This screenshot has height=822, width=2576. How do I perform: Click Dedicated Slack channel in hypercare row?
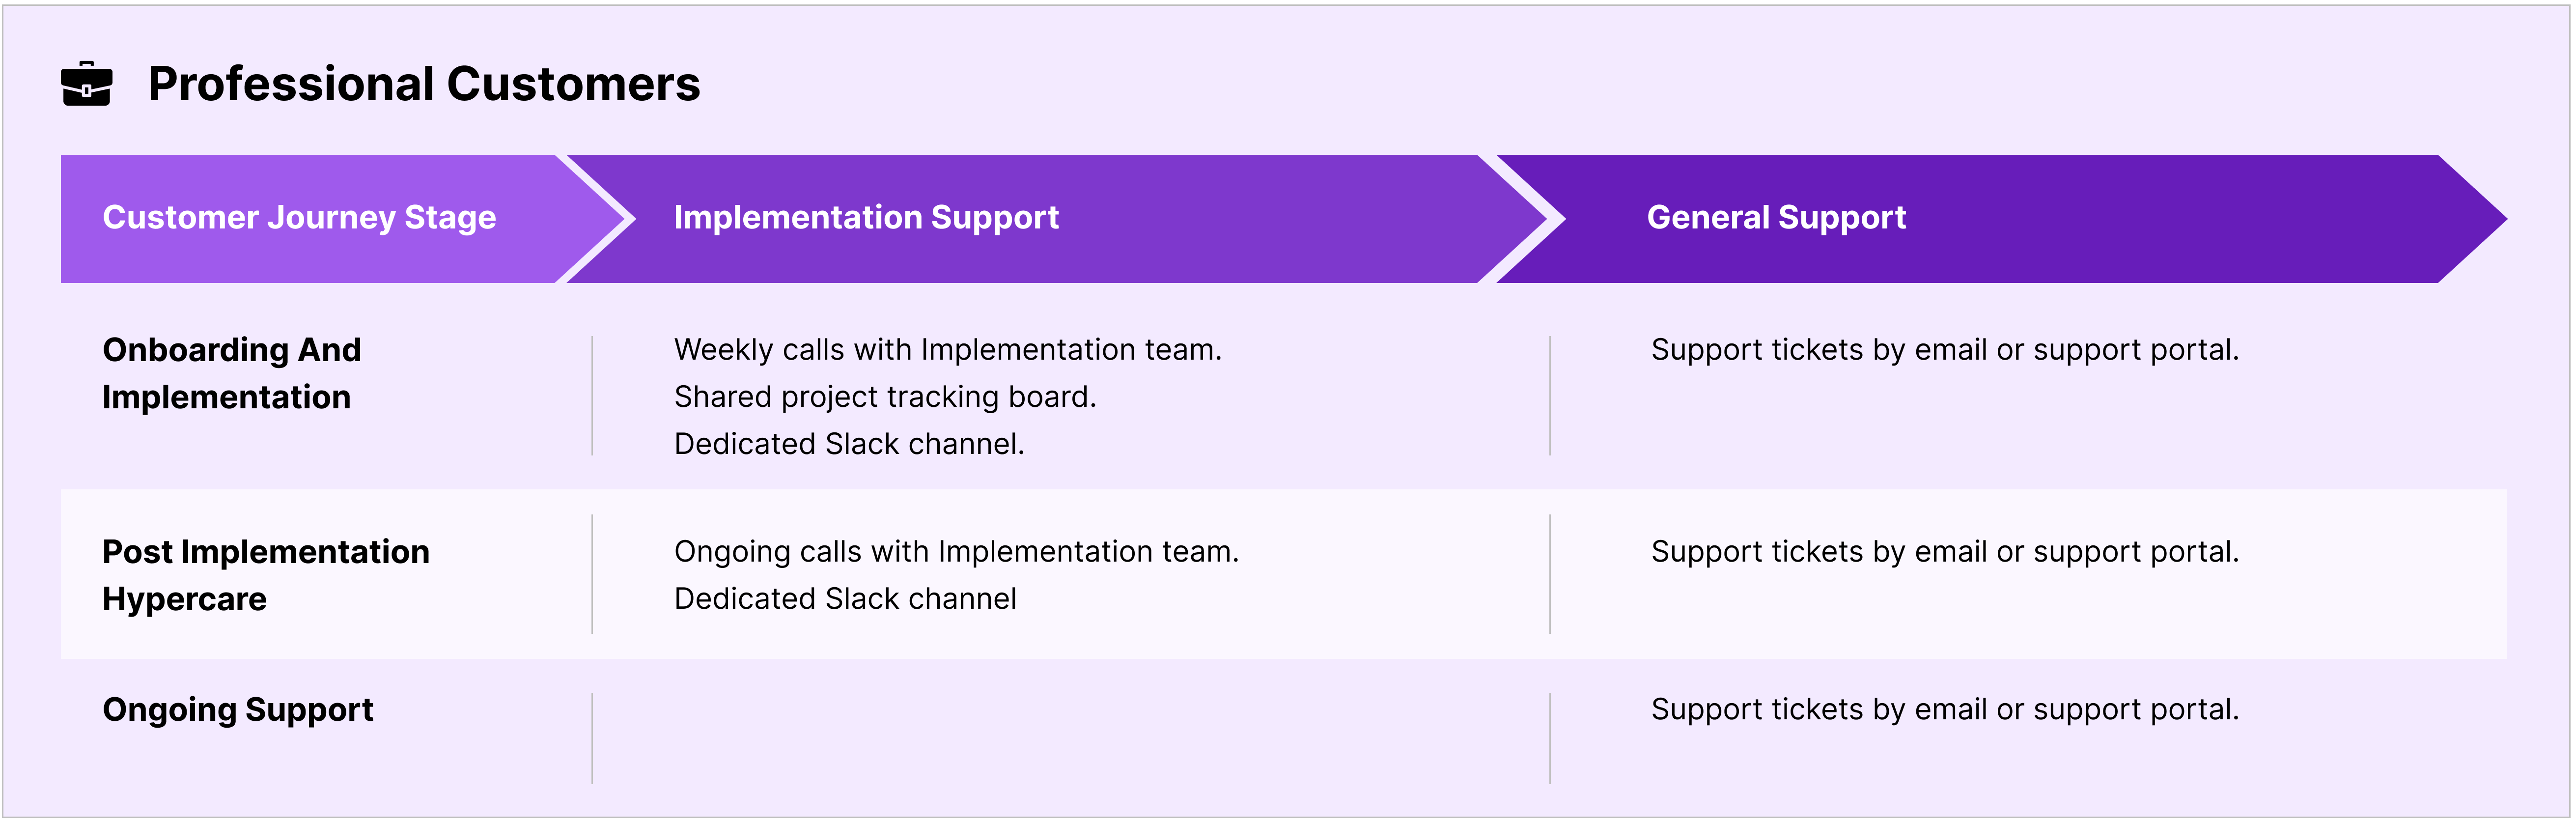(x=845, y=598)
